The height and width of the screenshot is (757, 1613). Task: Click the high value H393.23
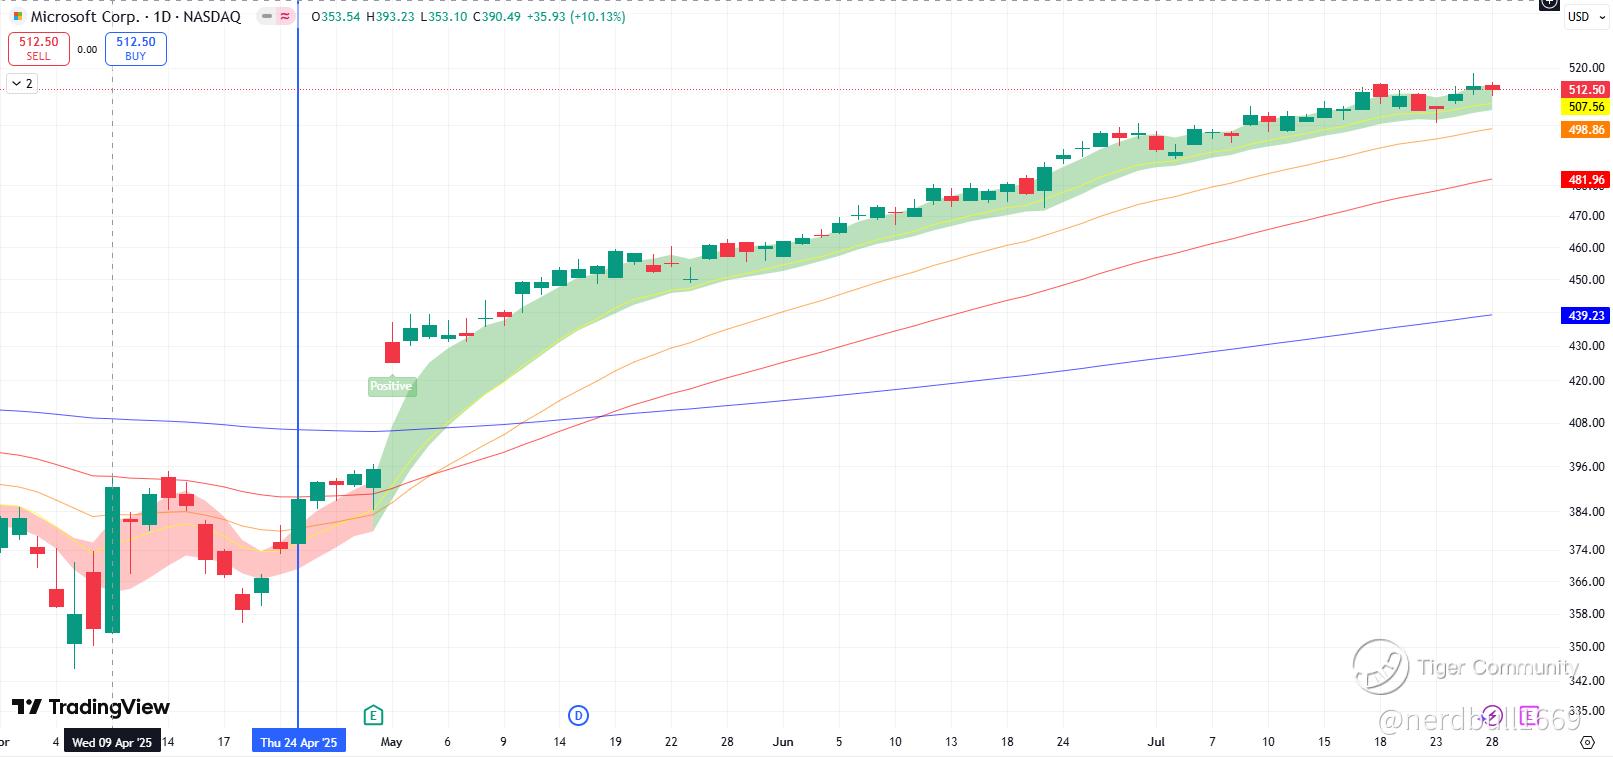[390, 17]
